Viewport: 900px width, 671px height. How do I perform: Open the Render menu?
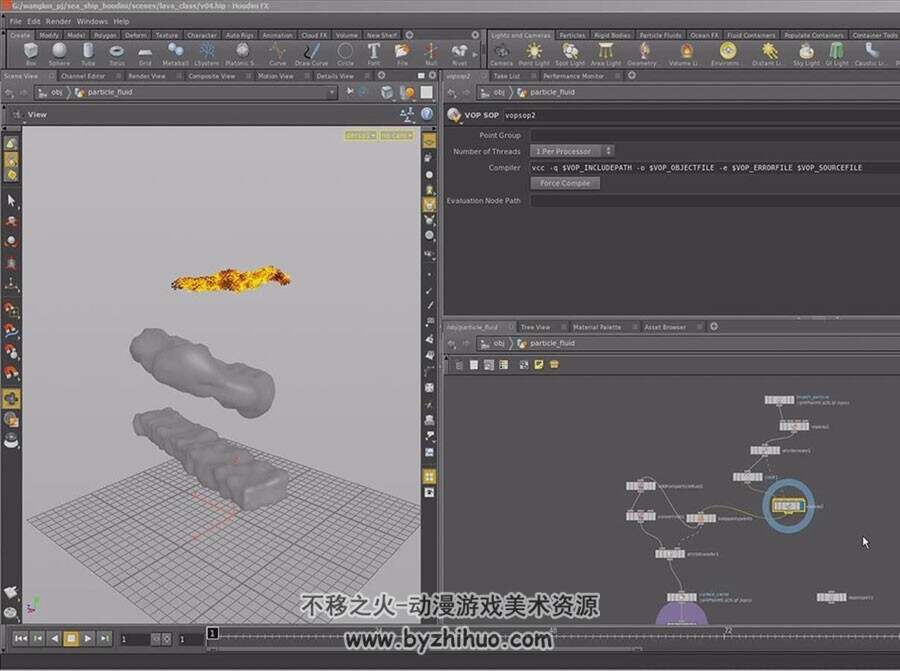click(x=58, y=21)
